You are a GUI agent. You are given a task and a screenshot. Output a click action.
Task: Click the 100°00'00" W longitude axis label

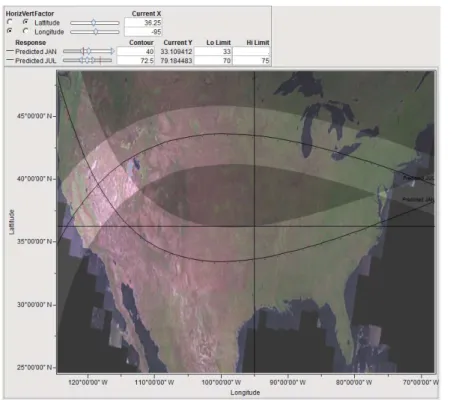221,382
